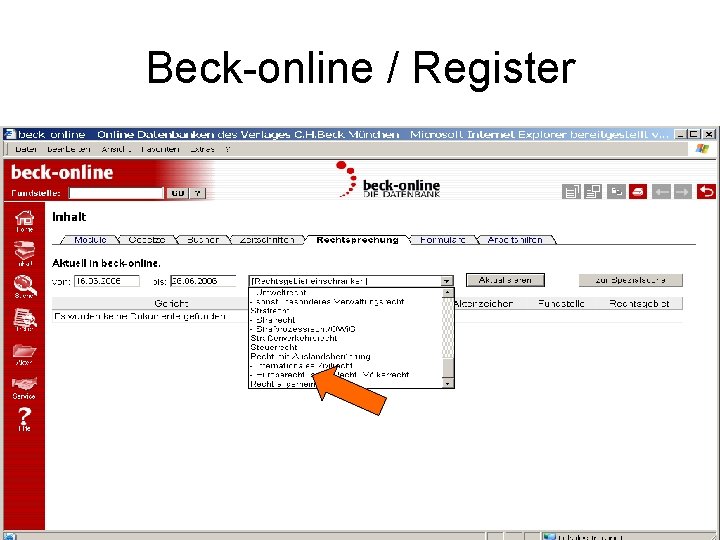Click the red print icon in toolbar

[x=638, y=191]
